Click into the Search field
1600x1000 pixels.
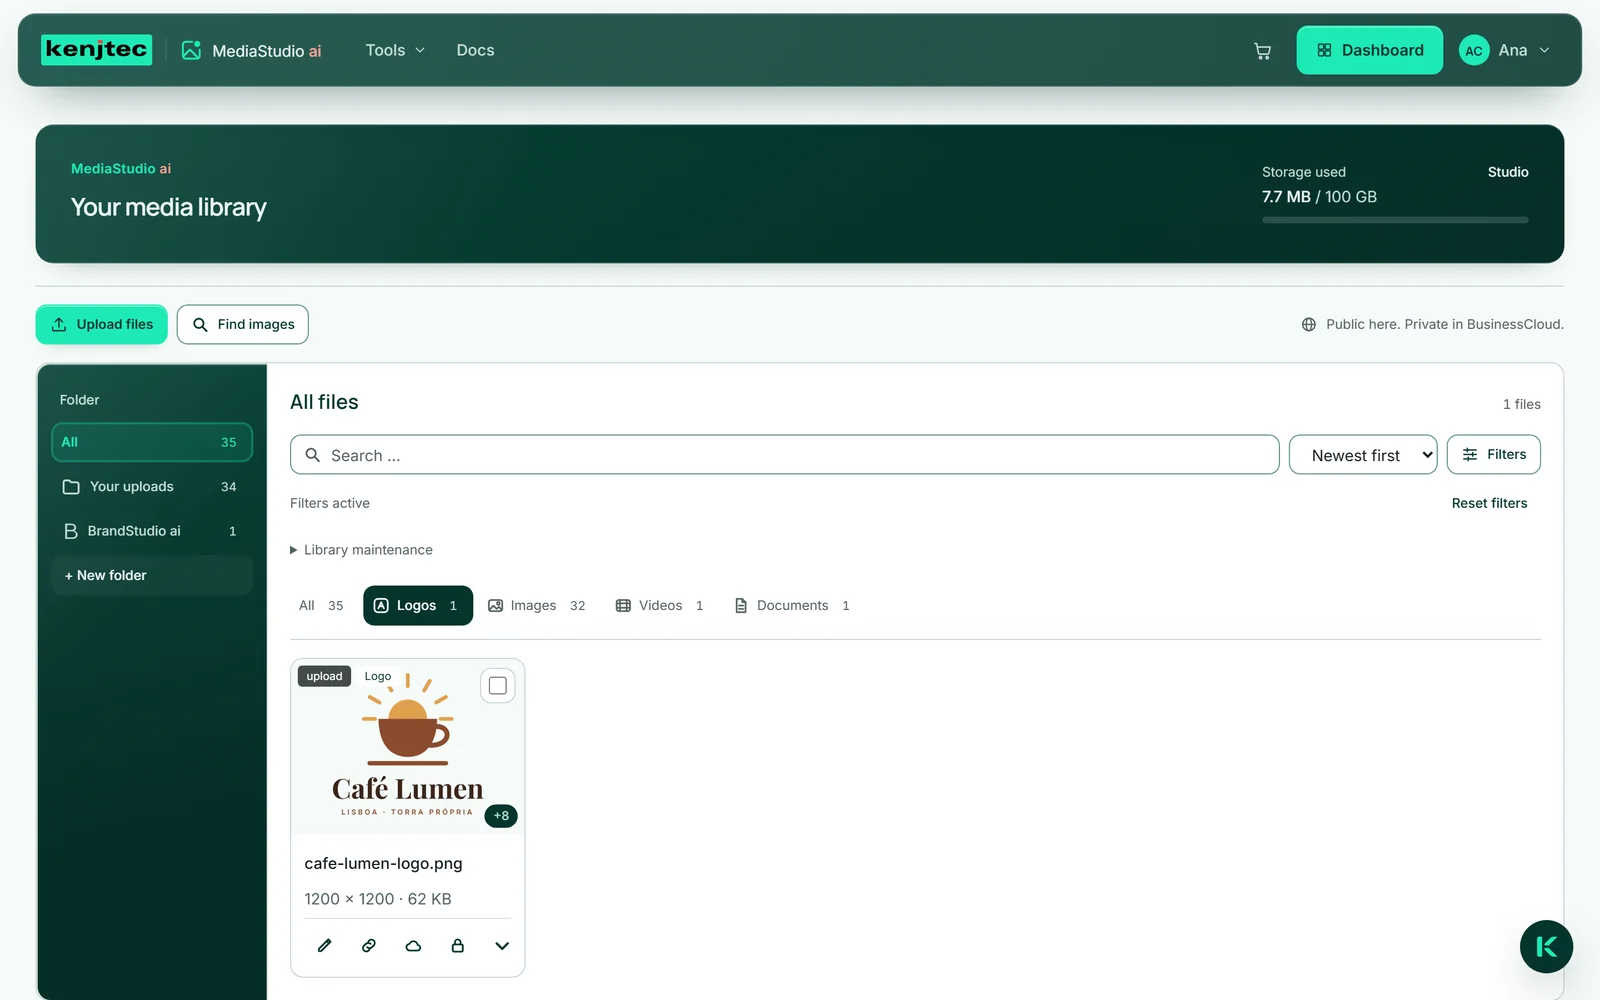[x=785, y=455]
